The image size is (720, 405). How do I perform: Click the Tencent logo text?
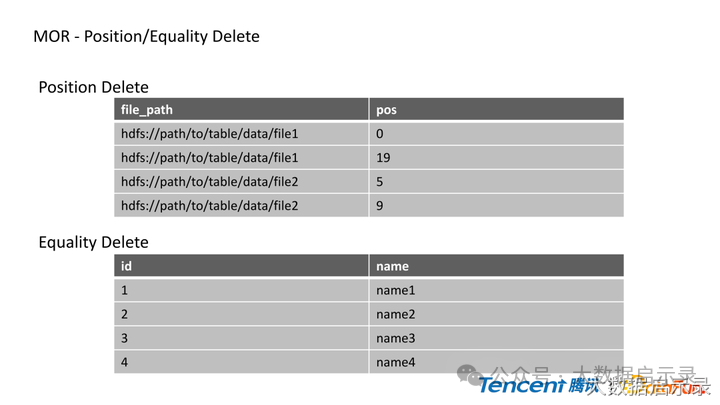coord(521,386)
